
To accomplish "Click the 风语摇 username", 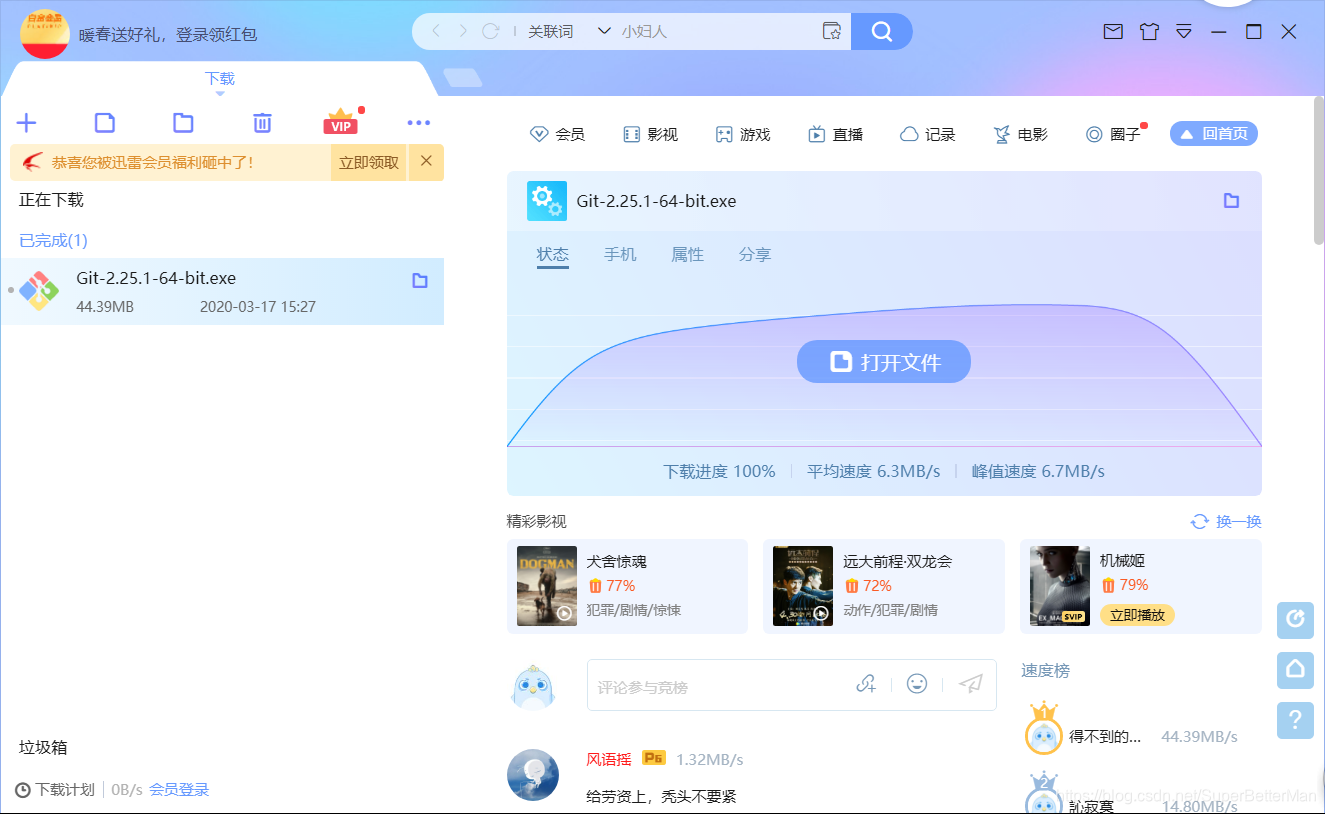I will [609, 759].
